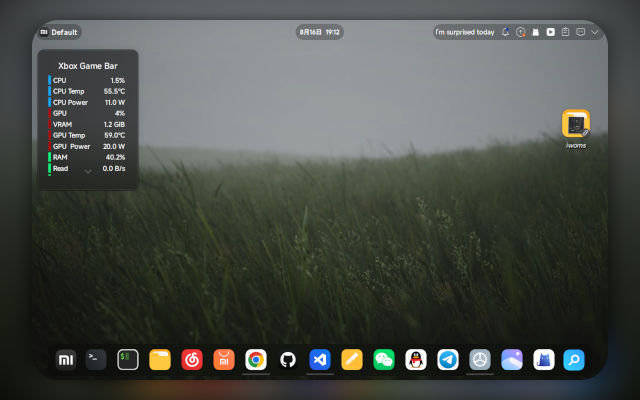Select the VRAM 1.2 GiB row
The width and height of the screenshot is (640, 400).
[x=87, y=124]
